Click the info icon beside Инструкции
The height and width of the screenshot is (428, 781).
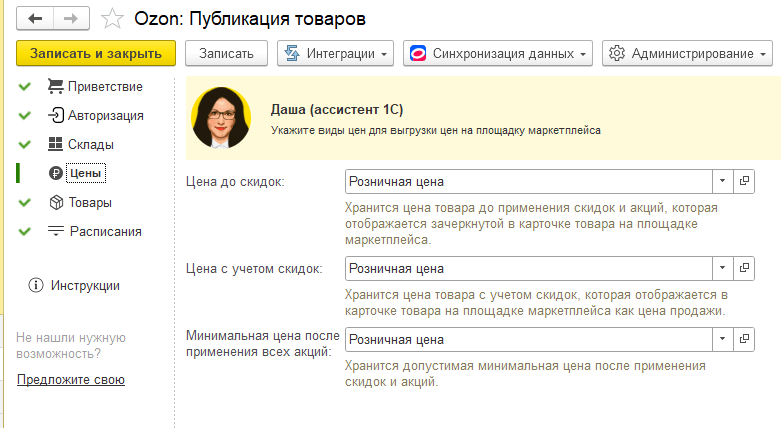[x=36, y=285]
